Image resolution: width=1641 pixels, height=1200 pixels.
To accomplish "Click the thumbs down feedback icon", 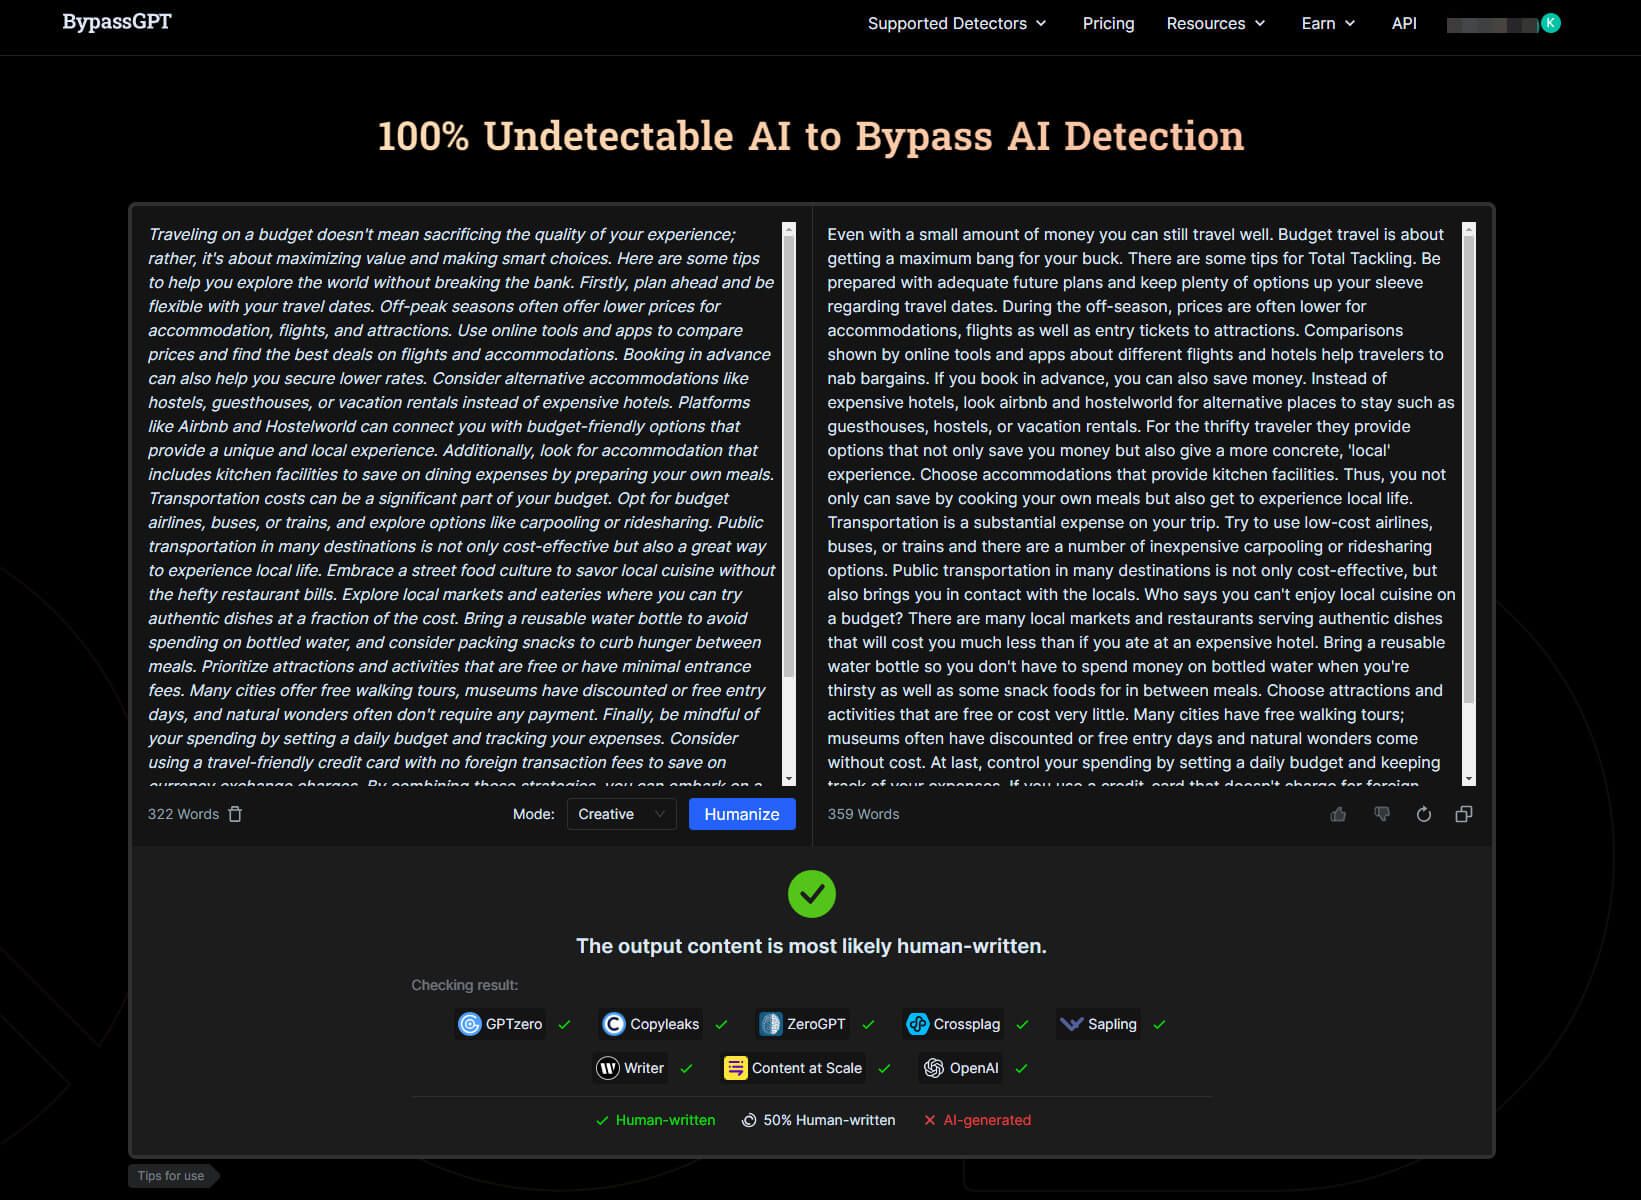I will click(x=1381, y=814).
